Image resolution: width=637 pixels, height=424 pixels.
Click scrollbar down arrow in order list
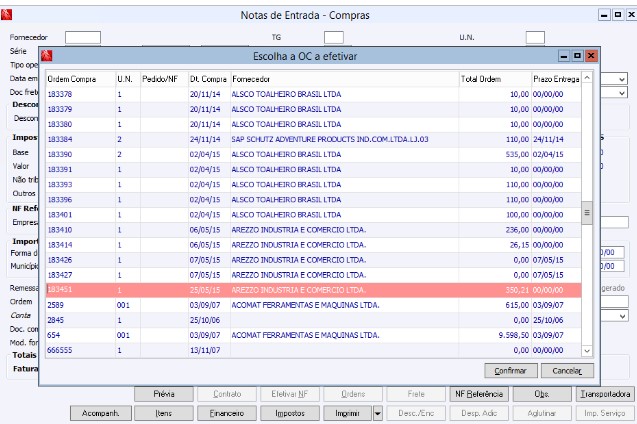[587, 350]
